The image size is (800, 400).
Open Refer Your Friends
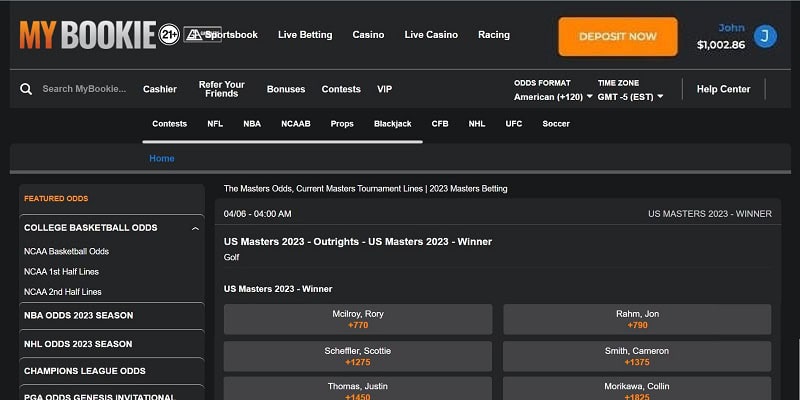[221, 89]
